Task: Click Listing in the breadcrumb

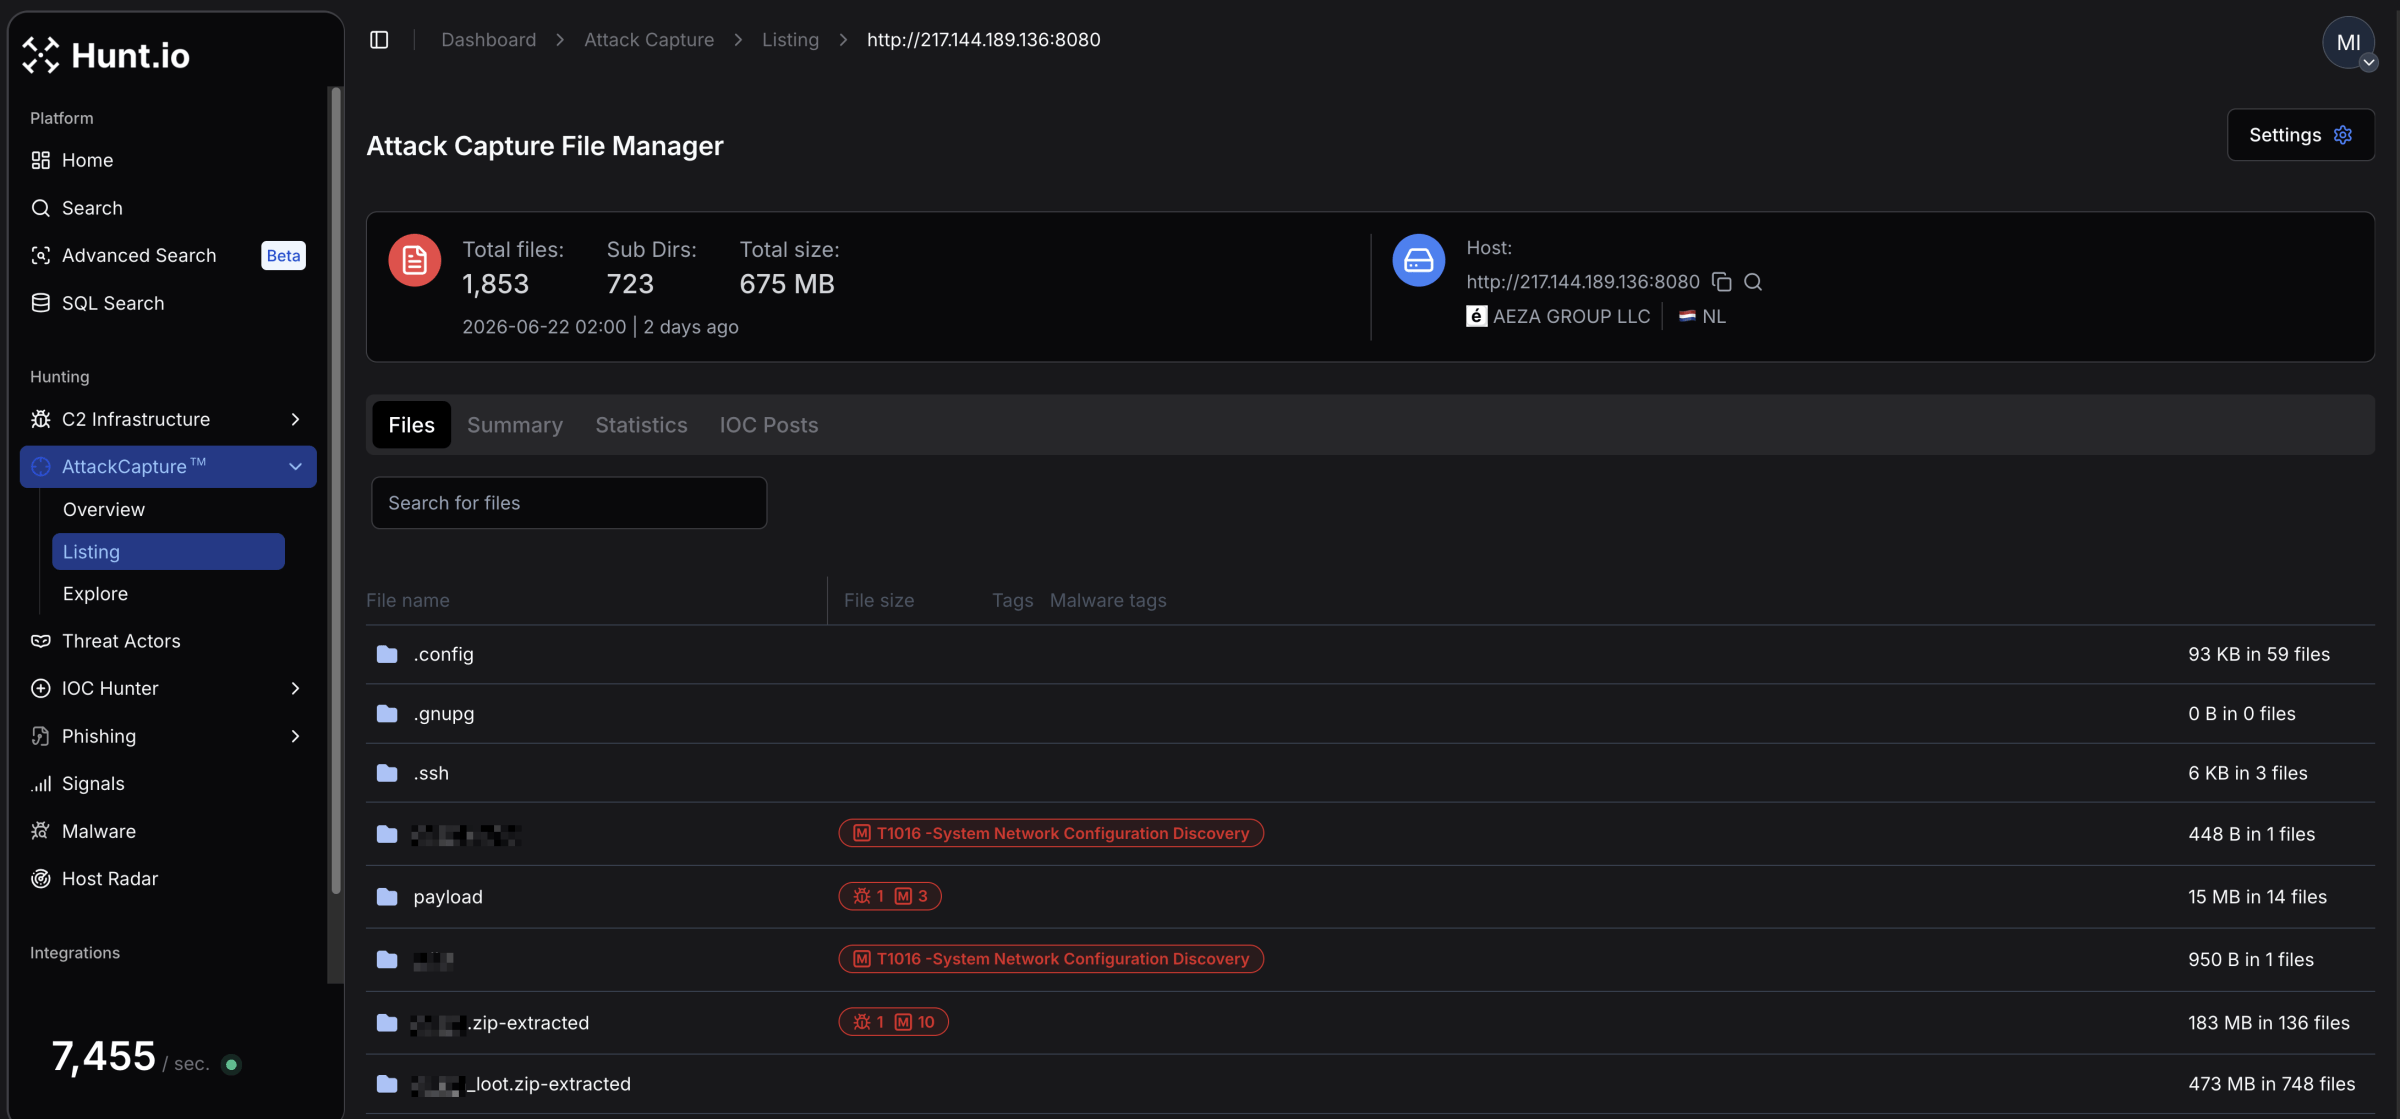Action: coord(790,40)
